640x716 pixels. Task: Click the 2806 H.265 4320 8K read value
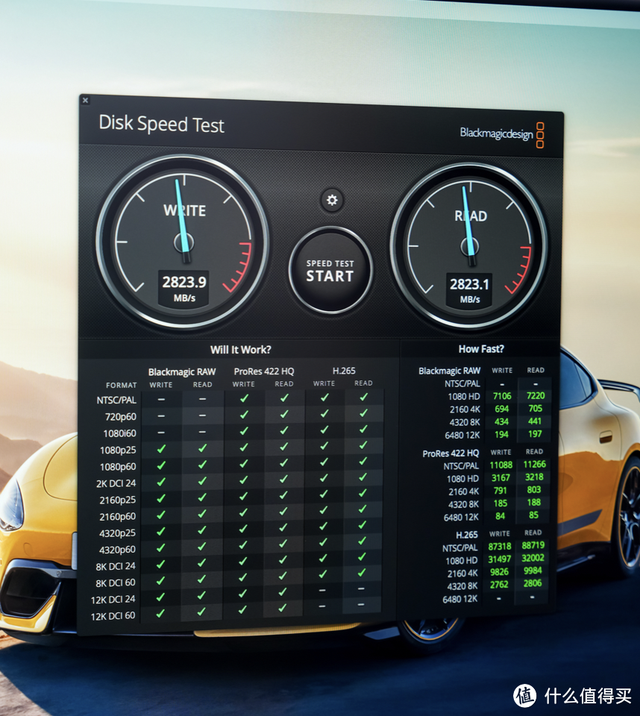533,584
